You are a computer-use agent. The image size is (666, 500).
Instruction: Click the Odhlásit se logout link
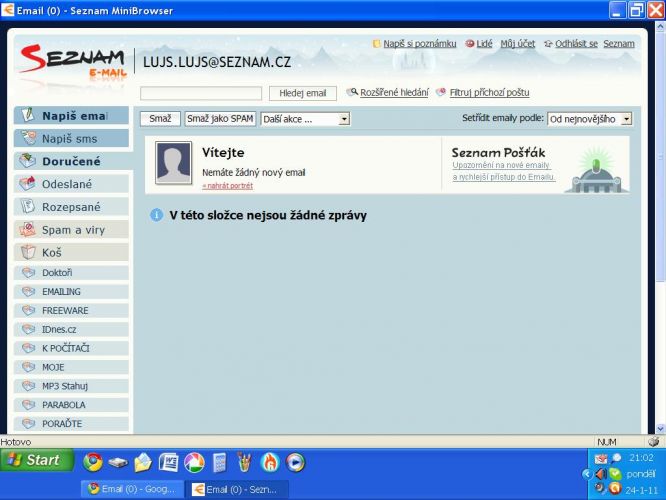576,44
